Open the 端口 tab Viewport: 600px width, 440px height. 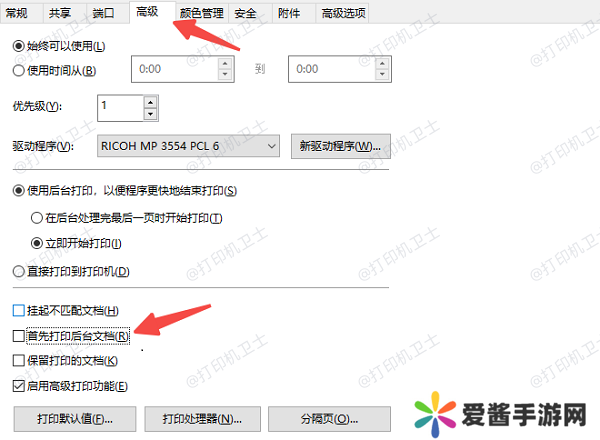click(103, 13)
